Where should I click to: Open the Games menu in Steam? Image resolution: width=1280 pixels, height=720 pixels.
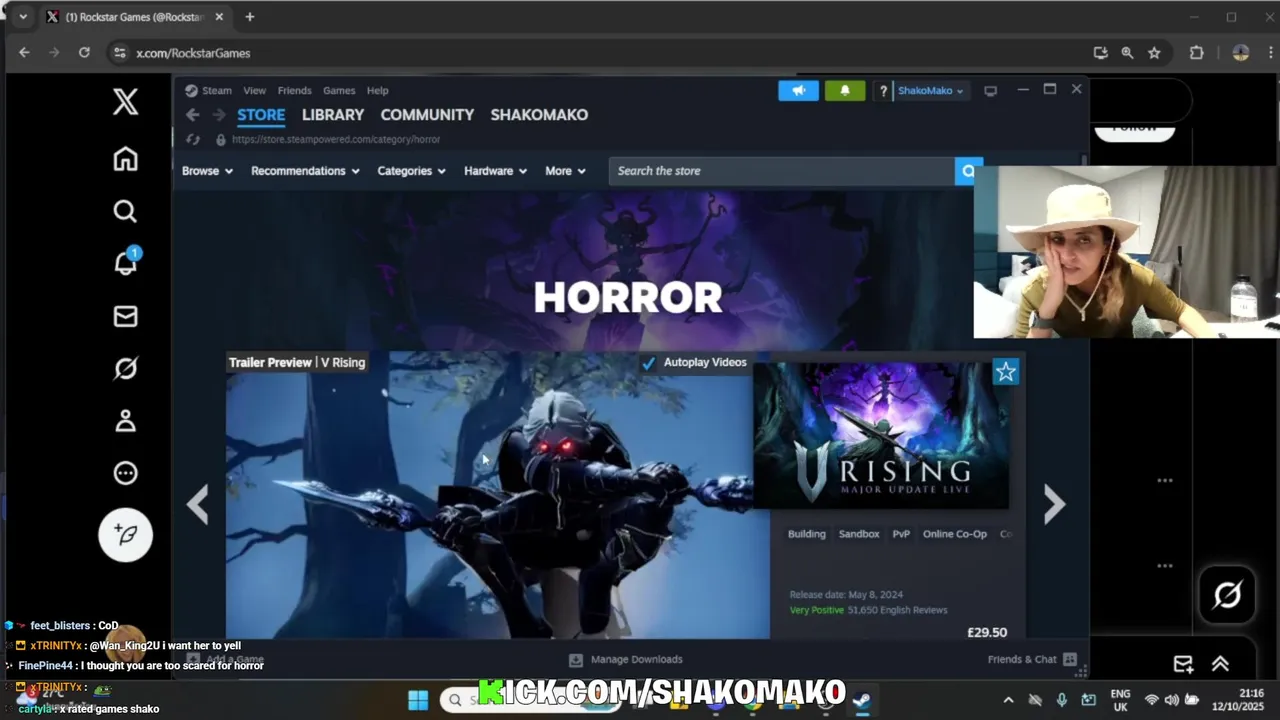click(339, 90)
